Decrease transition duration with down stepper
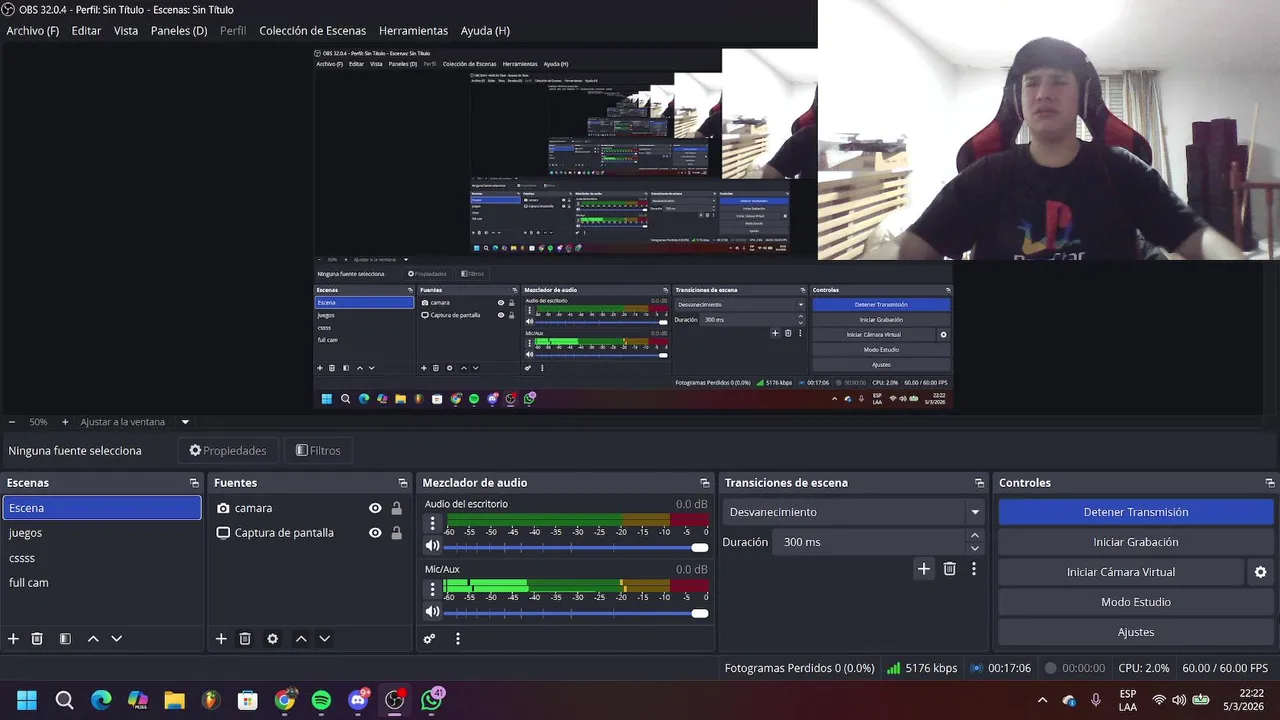1280x720 pixels. point(975,548)
